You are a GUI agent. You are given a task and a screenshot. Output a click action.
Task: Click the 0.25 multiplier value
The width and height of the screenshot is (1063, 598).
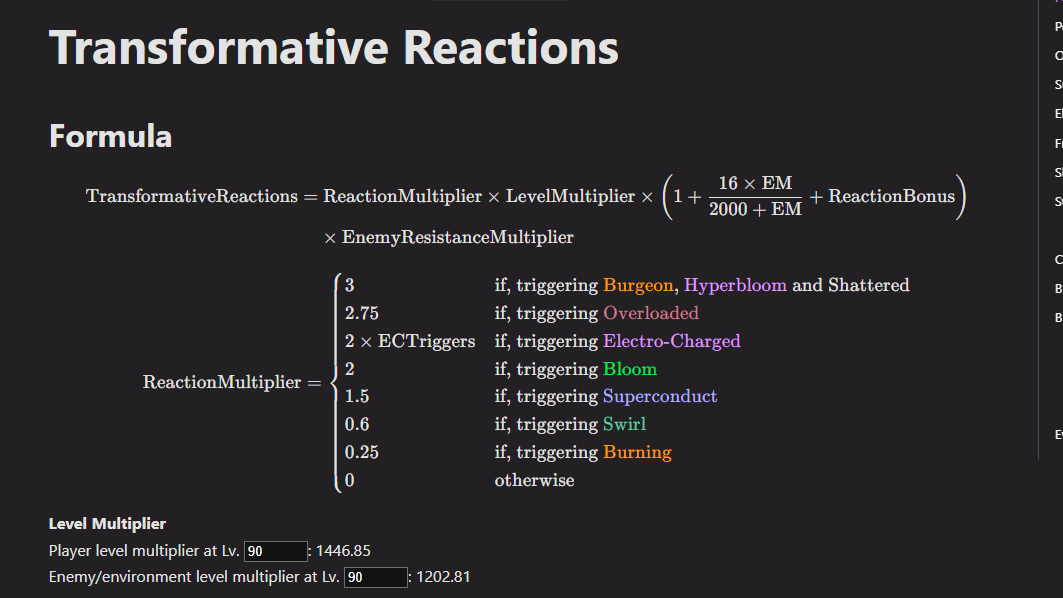pos(361,452)
